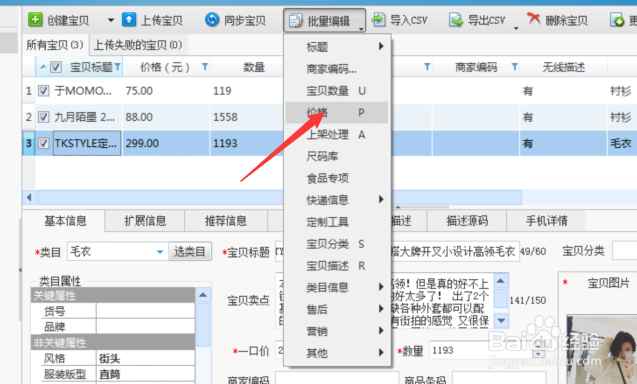Uncheck the 于MOMO row checkbox
The width and height of the screenshot is (637, 384).
click(43, 91)
